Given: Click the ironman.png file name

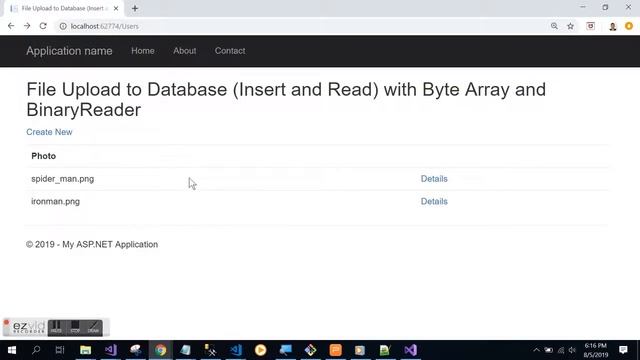Looking at the screenshot, I should pyautogui.click(x=56, y=202).
